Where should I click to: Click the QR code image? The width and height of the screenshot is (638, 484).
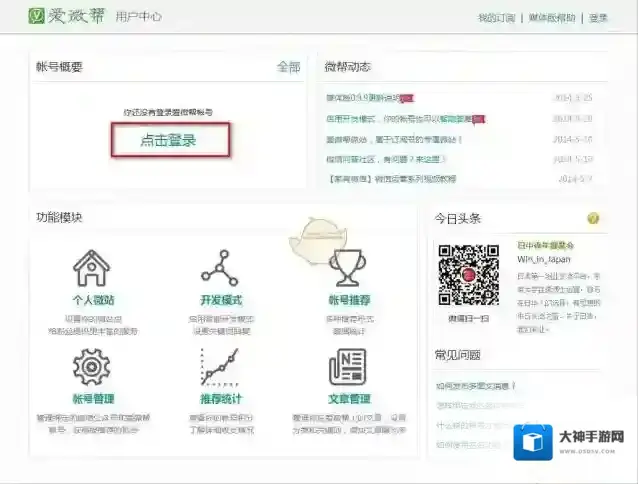[469, 275]
